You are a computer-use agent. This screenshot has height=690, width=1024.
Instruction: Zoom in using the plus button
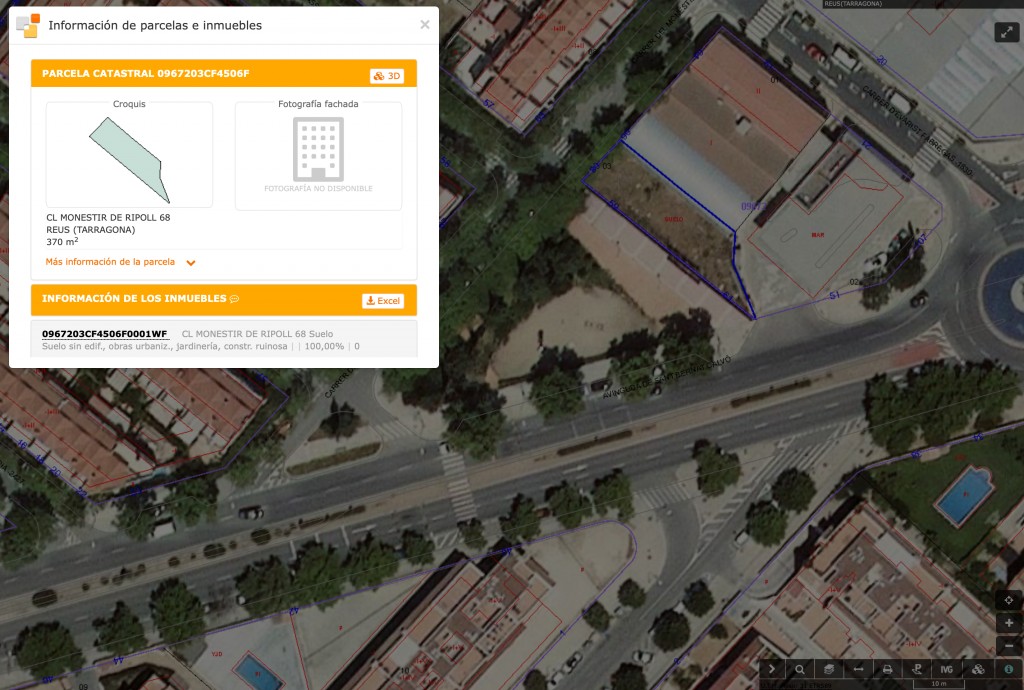pyautogui.click(x=1009, y=622)
